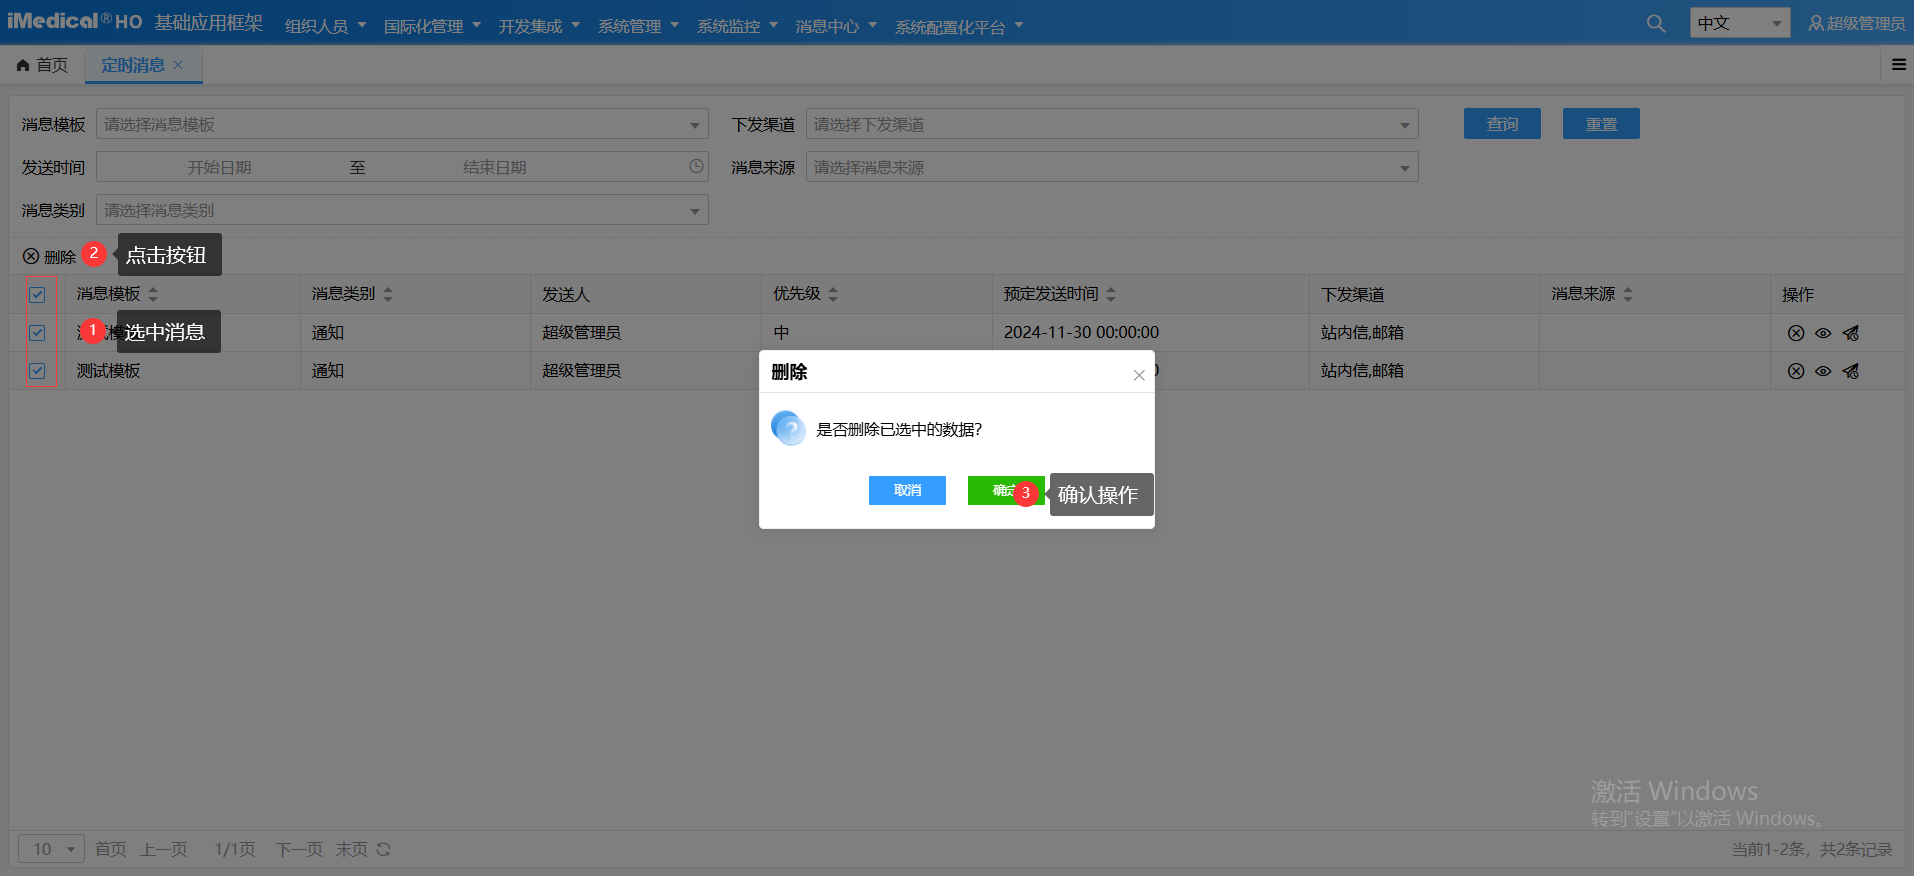Click the 取消 button in dialog
Viewport: 1914px width, 876px height.
(x=907, y=490)
